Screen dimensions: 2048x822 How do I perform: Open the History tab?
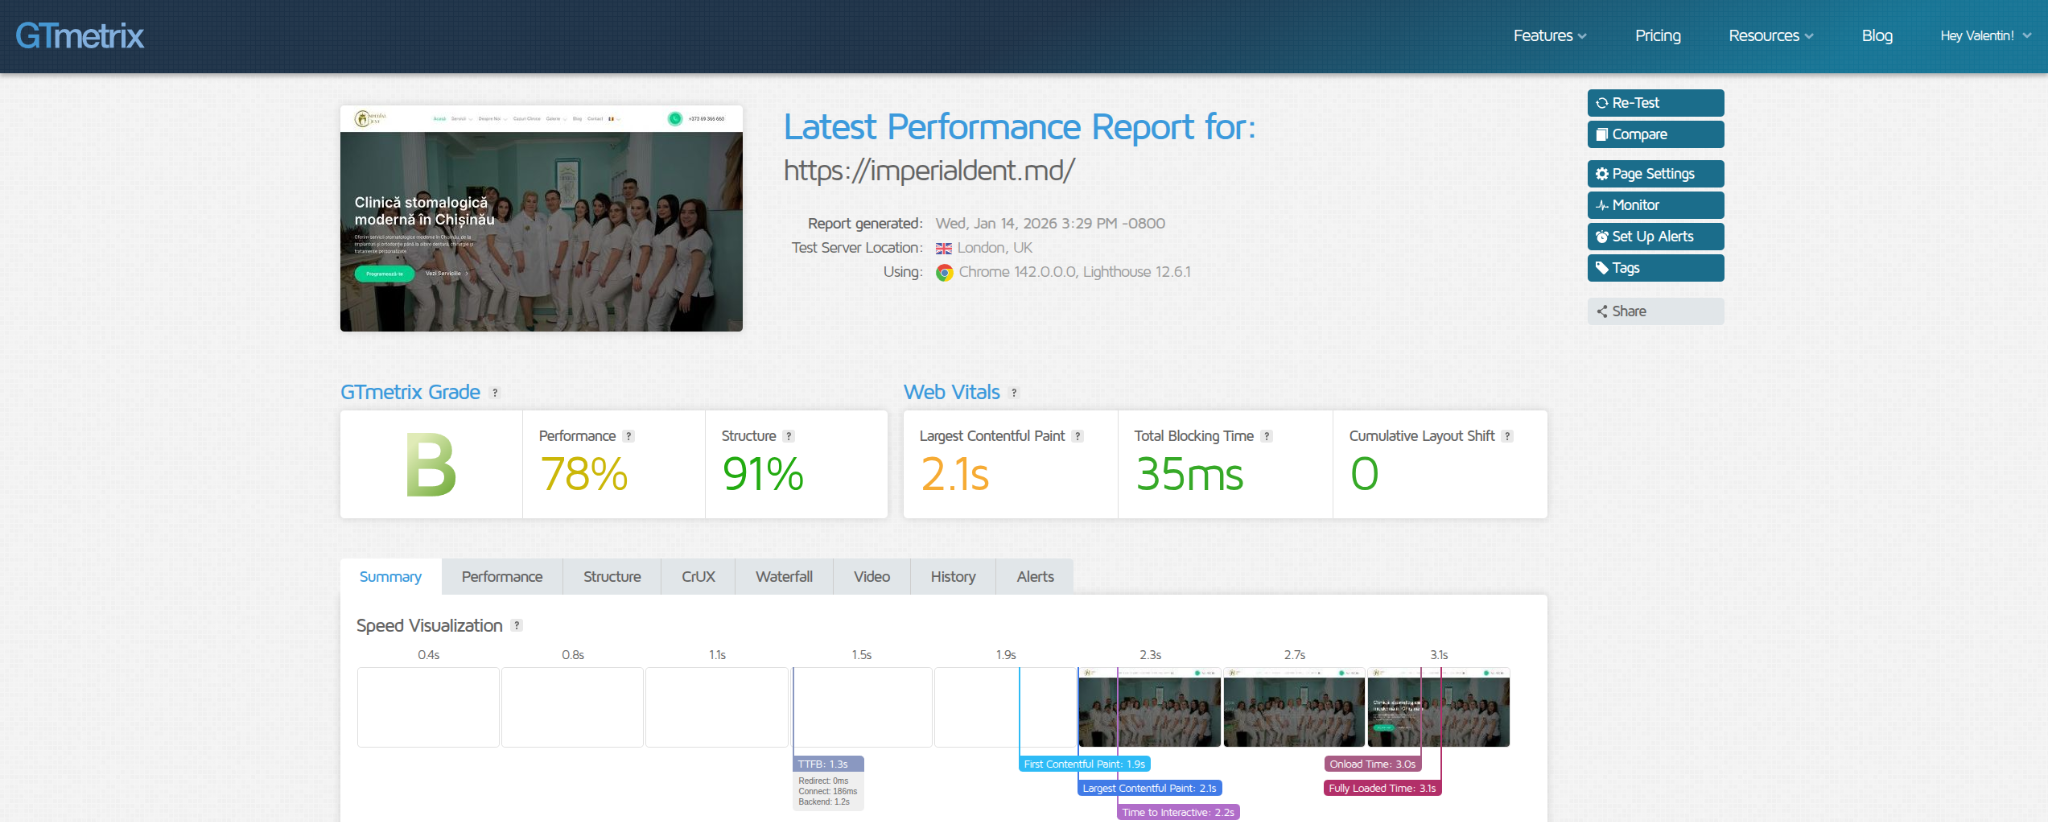point(953,577)
